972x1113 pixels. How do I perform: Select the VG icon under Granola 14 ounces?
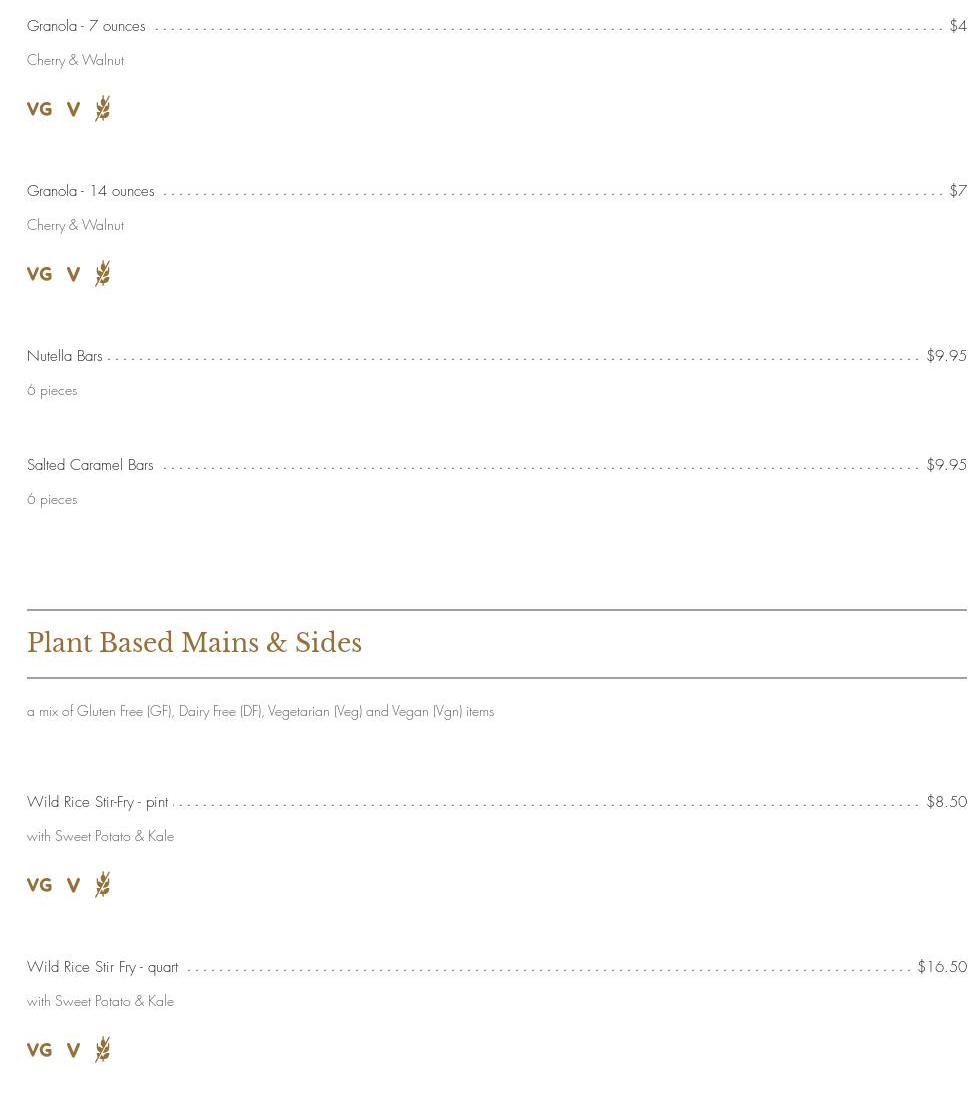point(39,274)
